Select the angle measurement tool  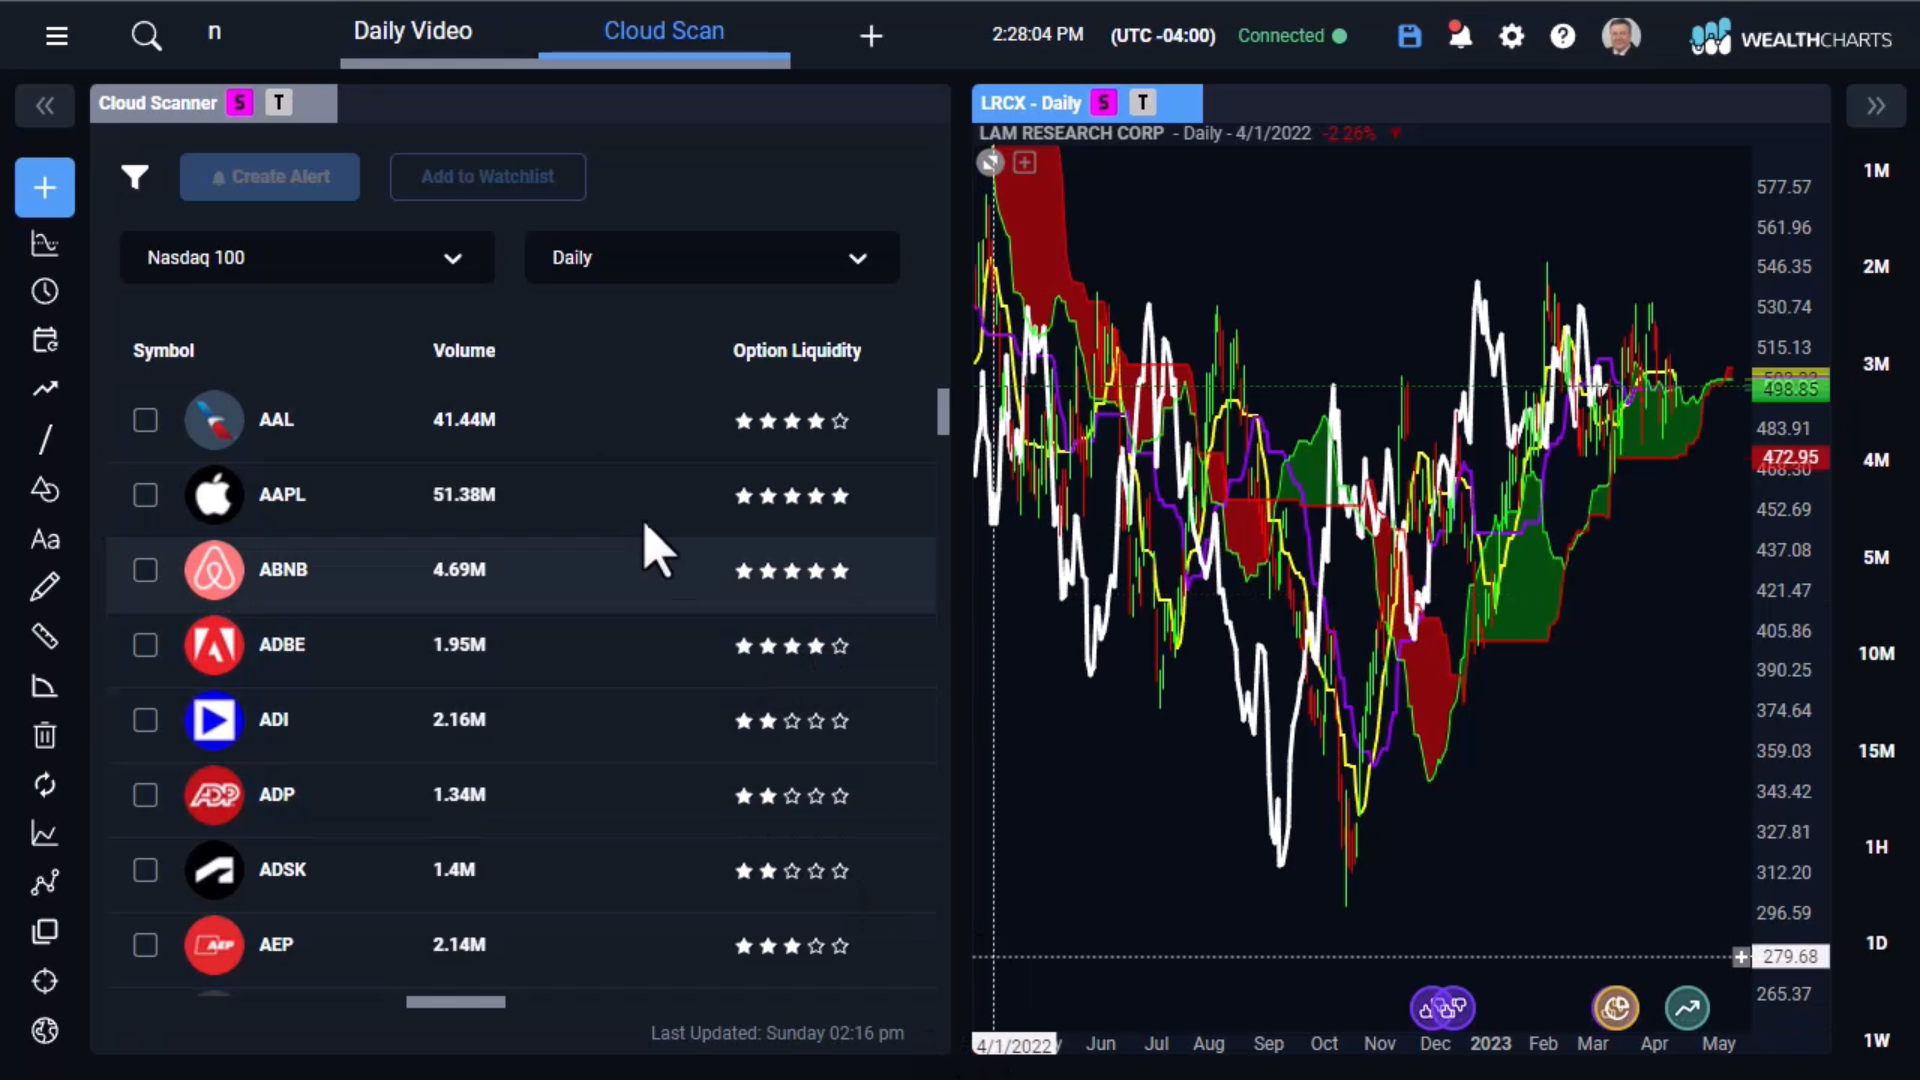coord(45,686)
